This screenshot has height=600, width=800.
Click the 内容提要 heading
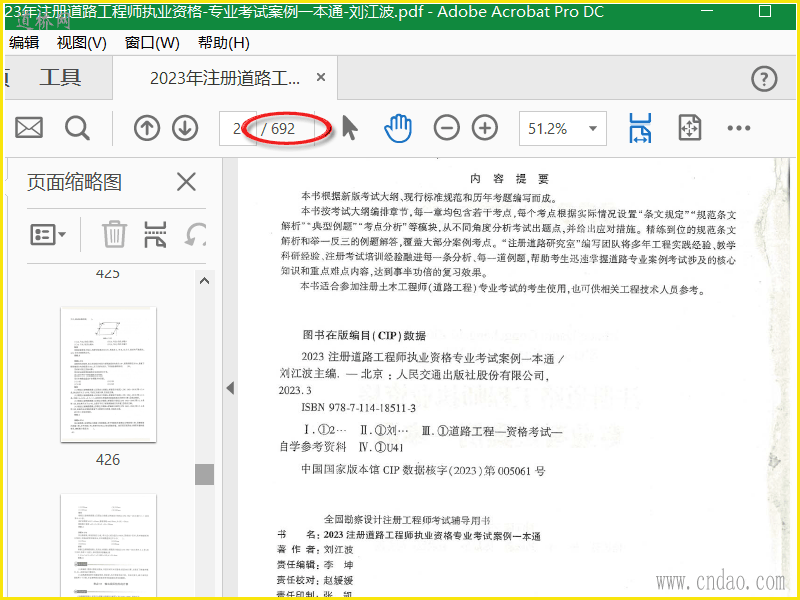509,179
